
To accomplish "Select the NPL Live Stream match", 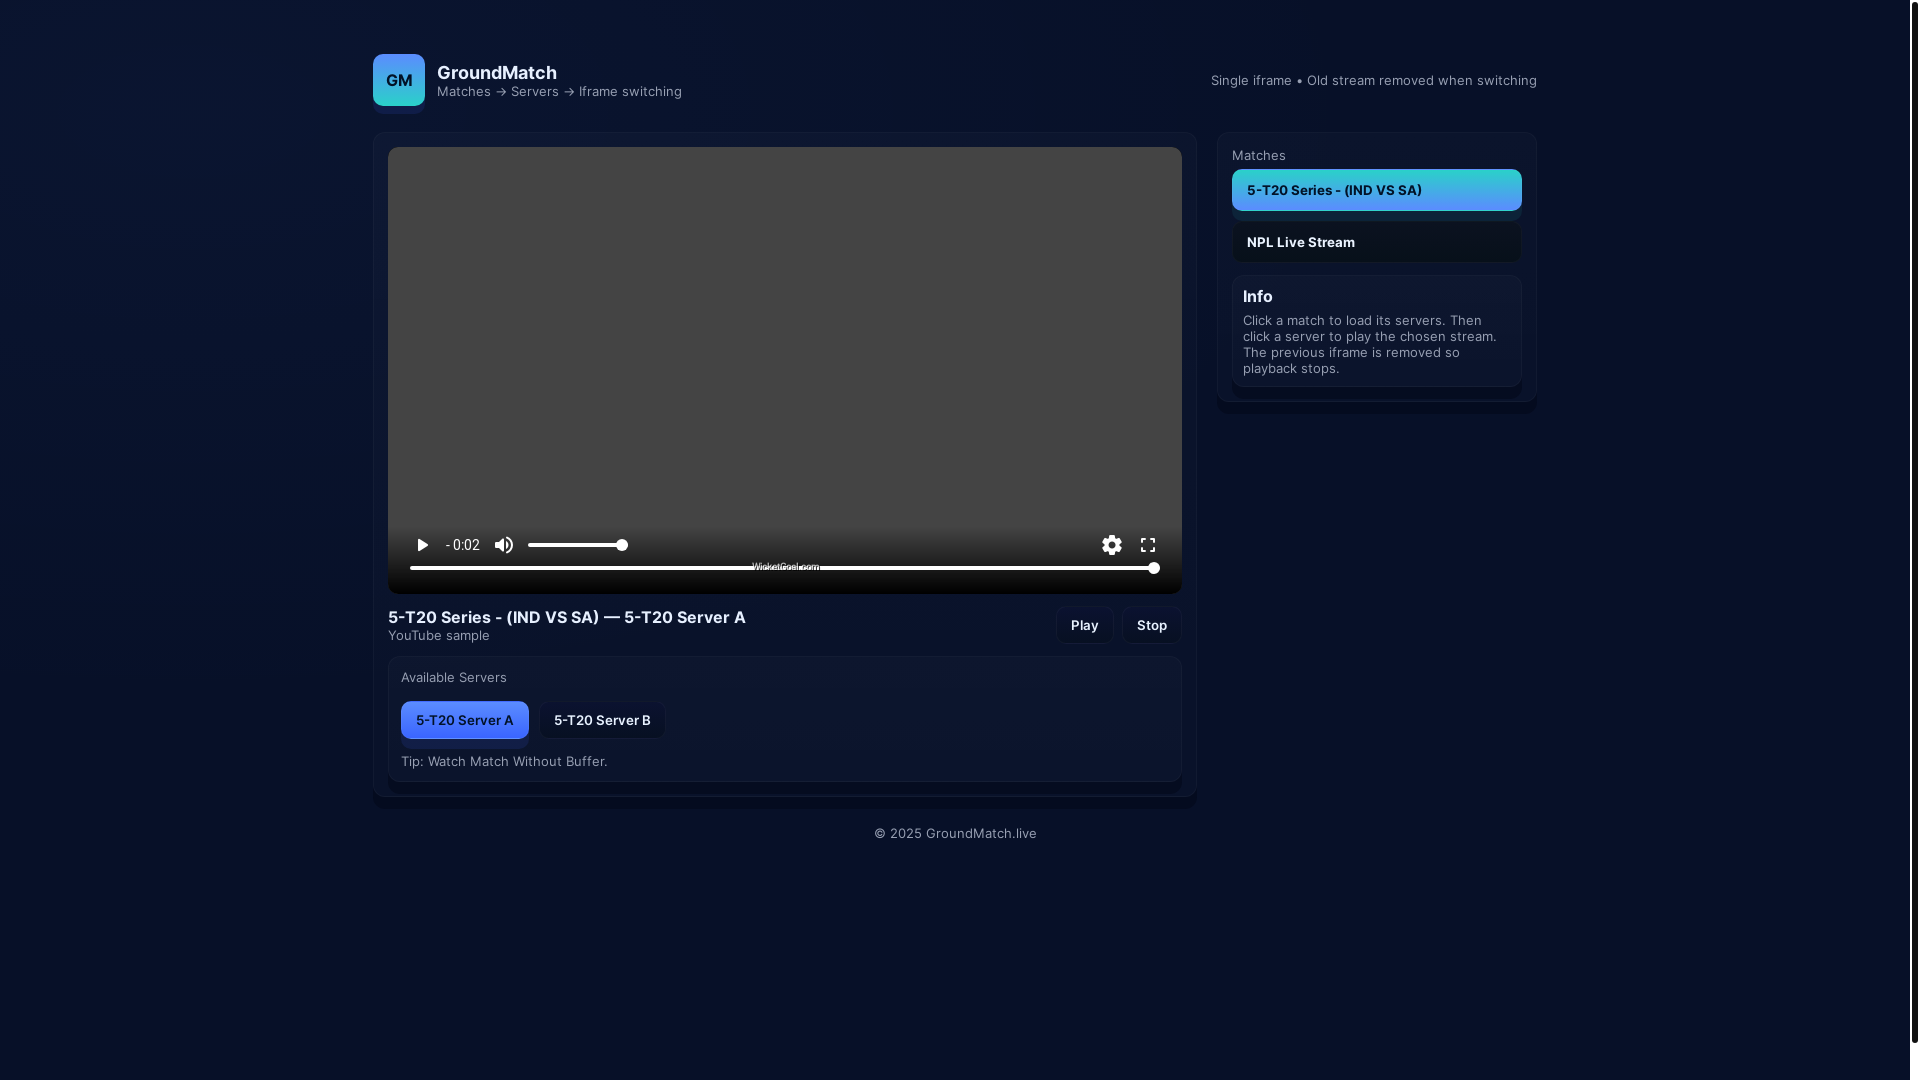I will [x=1376, y=242].
